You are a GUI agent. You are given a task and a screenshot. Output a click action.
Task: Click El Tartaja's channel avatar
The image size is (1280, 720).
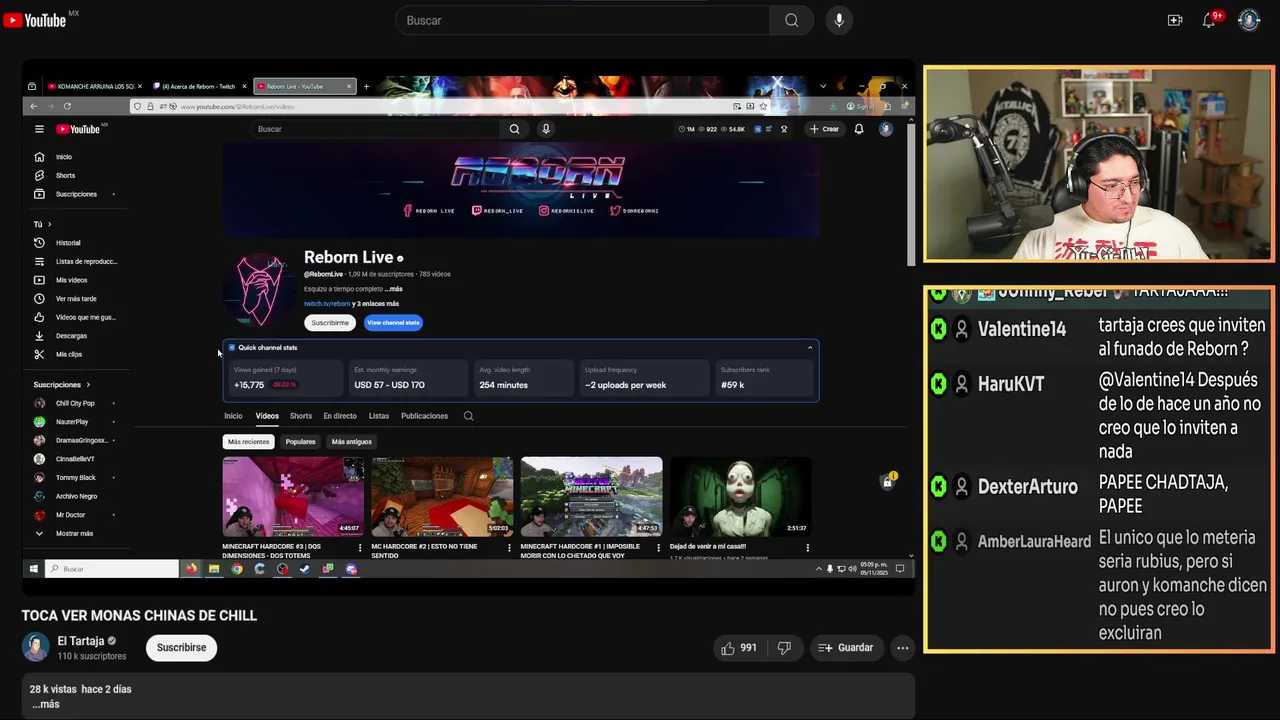click(36, 647)
